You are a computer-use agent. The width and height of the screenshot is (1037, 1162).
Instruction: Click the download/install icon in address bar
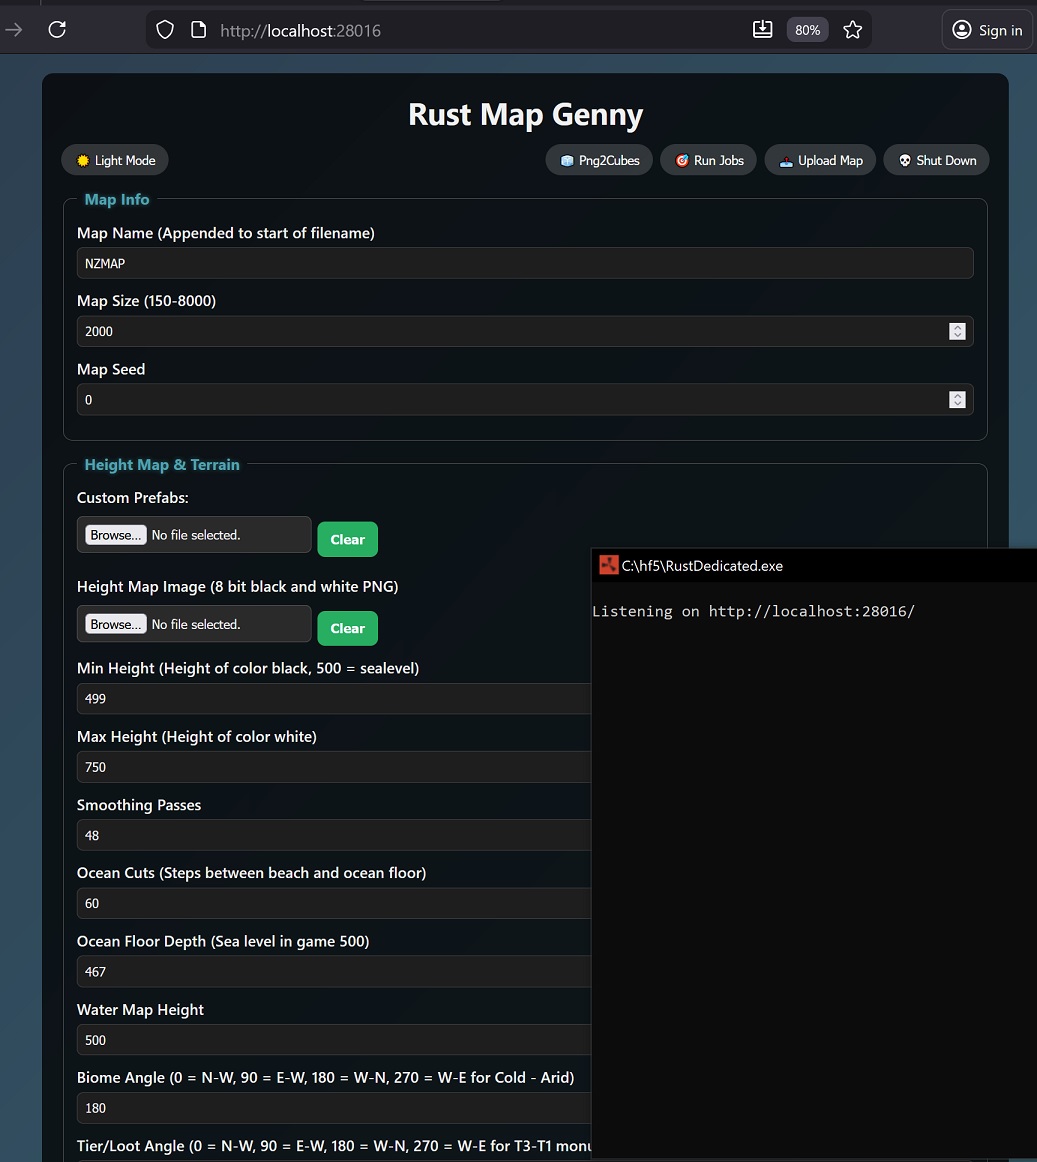click(x=762, y=30)
